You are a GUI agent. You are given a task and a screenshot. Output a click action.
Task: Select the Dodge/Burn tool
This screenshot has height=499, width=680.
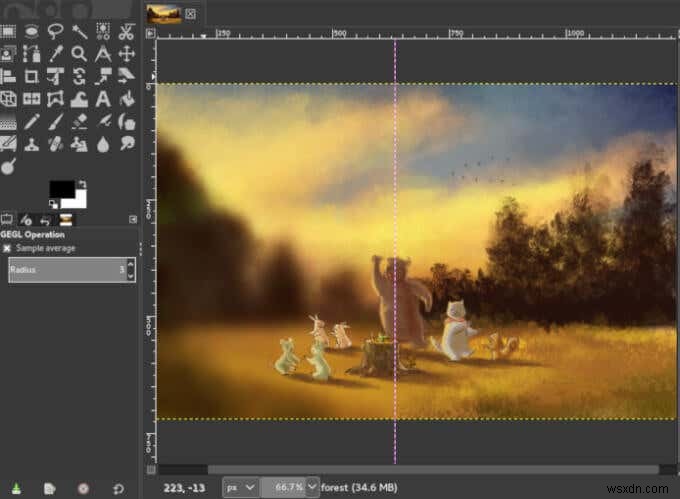(8, 166)
